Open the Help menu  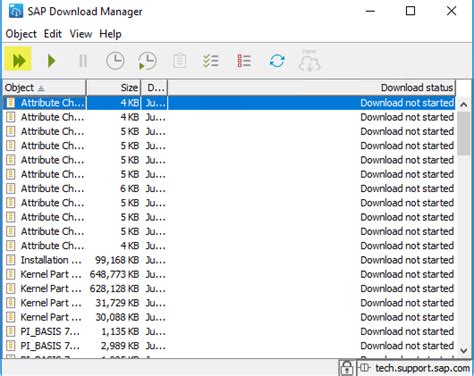click(110, 34)
